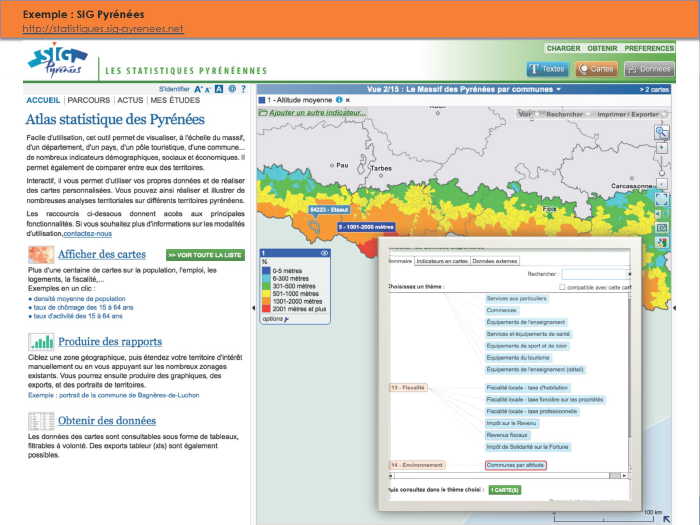Tick the 'compatible avec cette carte' checkbox
The image size is (700, 525).
coord(562,287)
